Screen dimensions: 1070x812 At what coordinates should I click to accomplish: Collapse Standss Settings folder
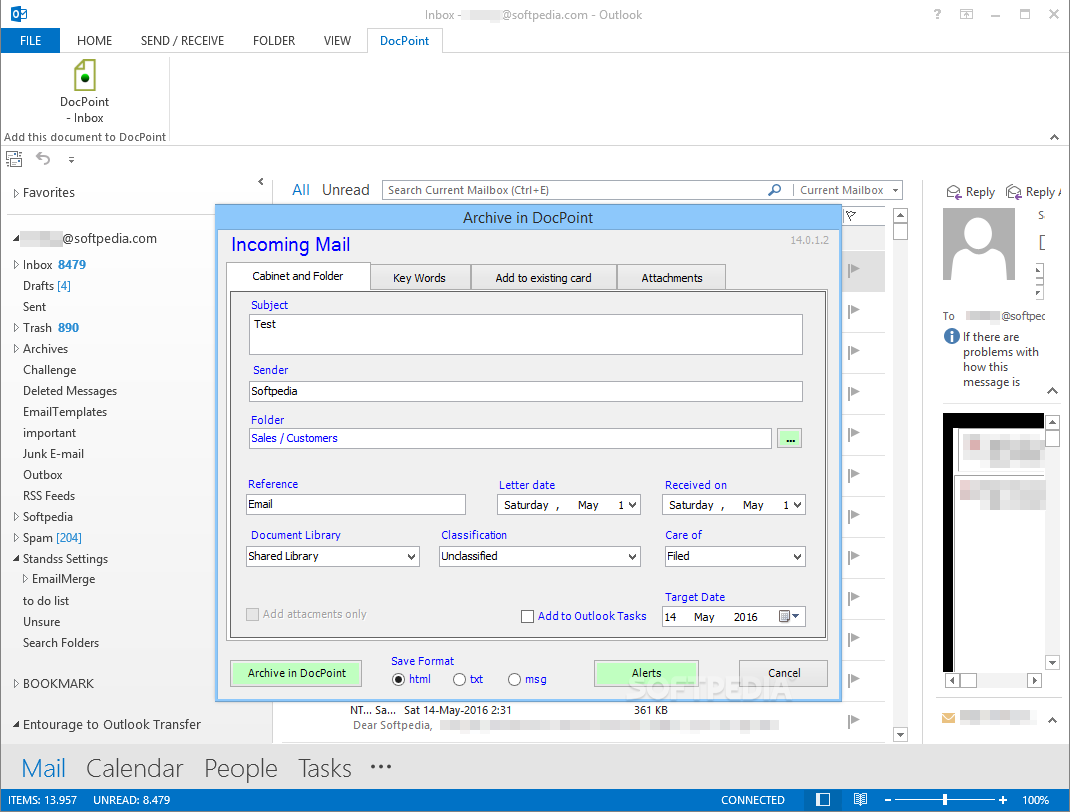(x=16, y=558)
